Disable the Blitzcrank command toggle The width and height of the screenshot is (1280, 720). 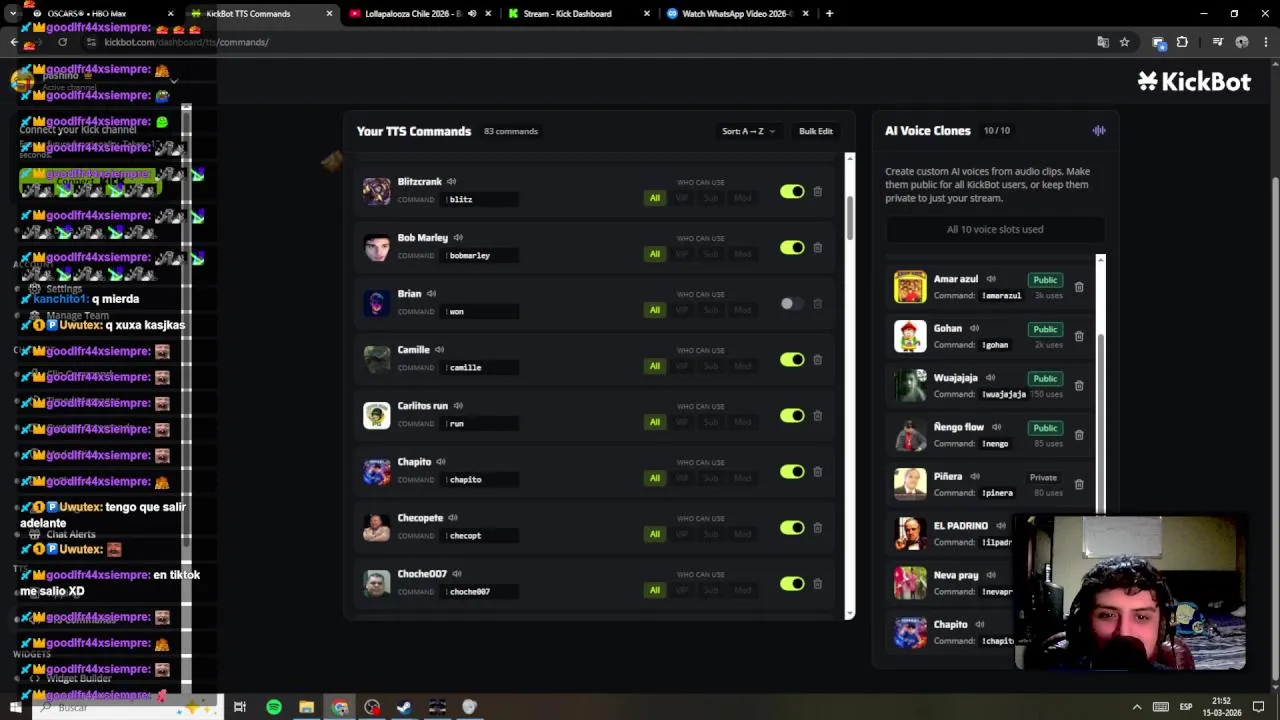pyautogui.click(x=792, y=191)
